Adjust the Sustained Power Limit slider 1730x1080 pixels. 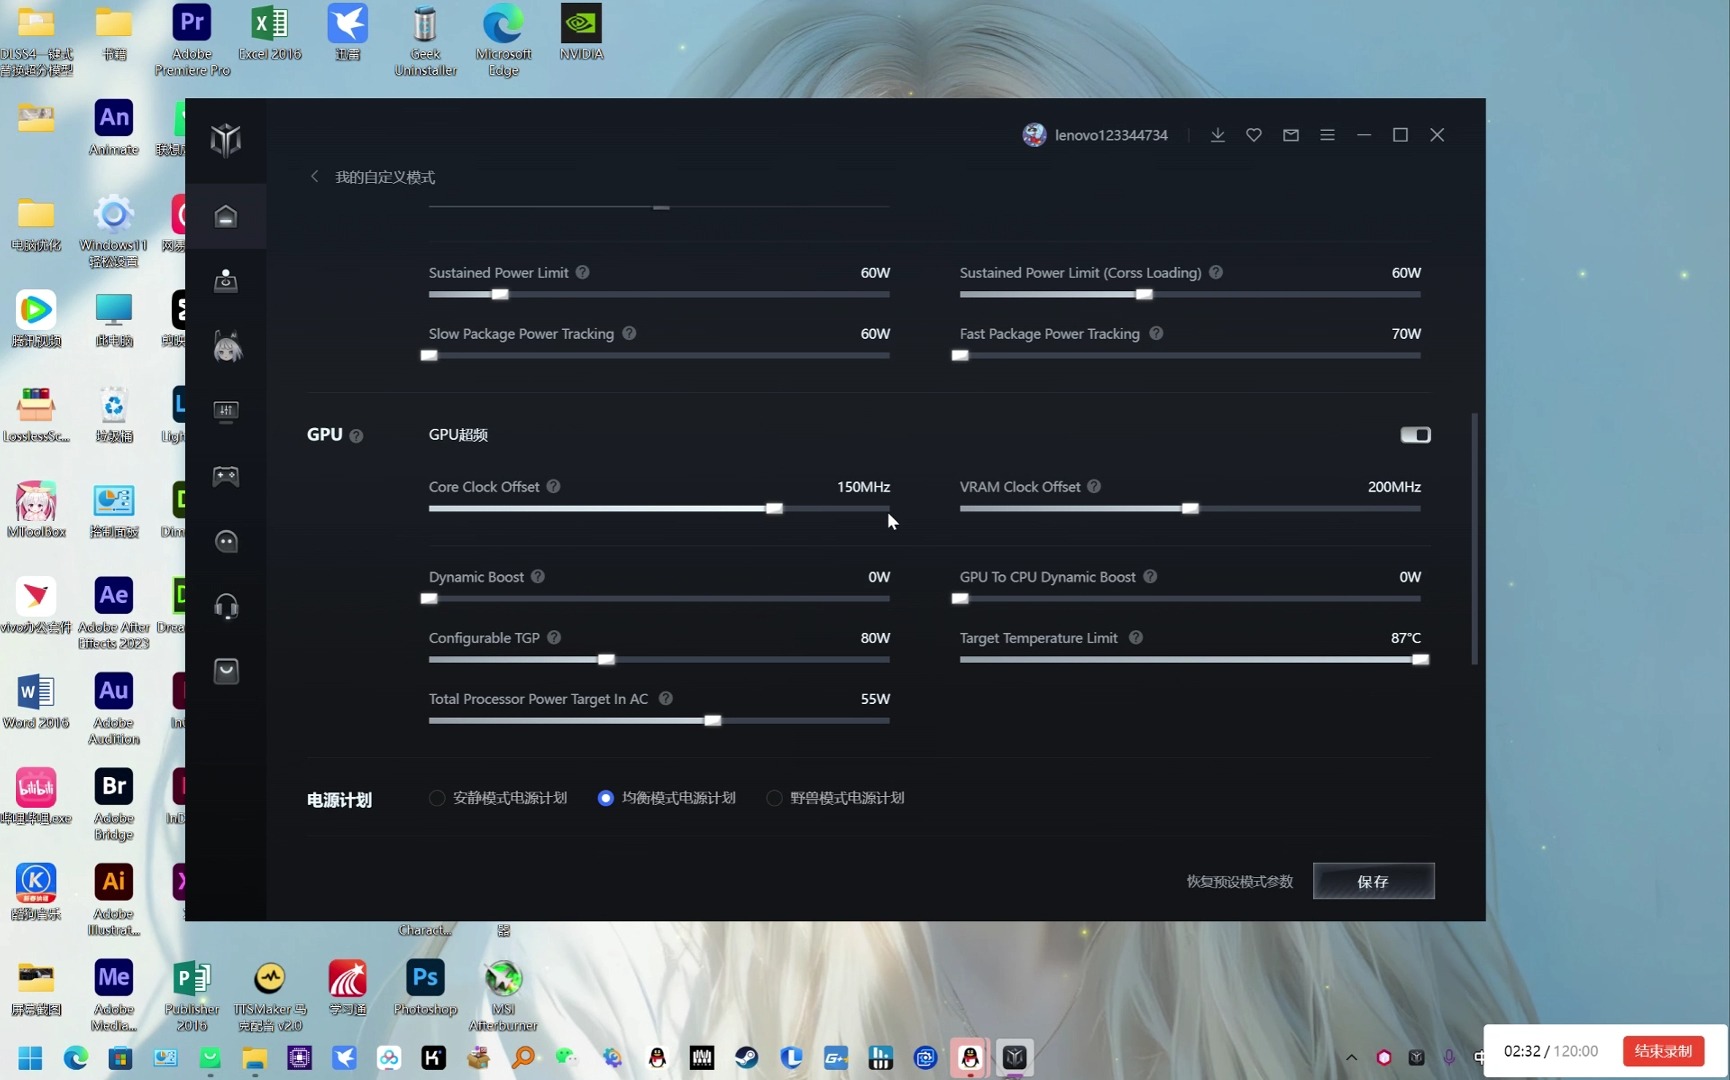(x=500, y=295)
